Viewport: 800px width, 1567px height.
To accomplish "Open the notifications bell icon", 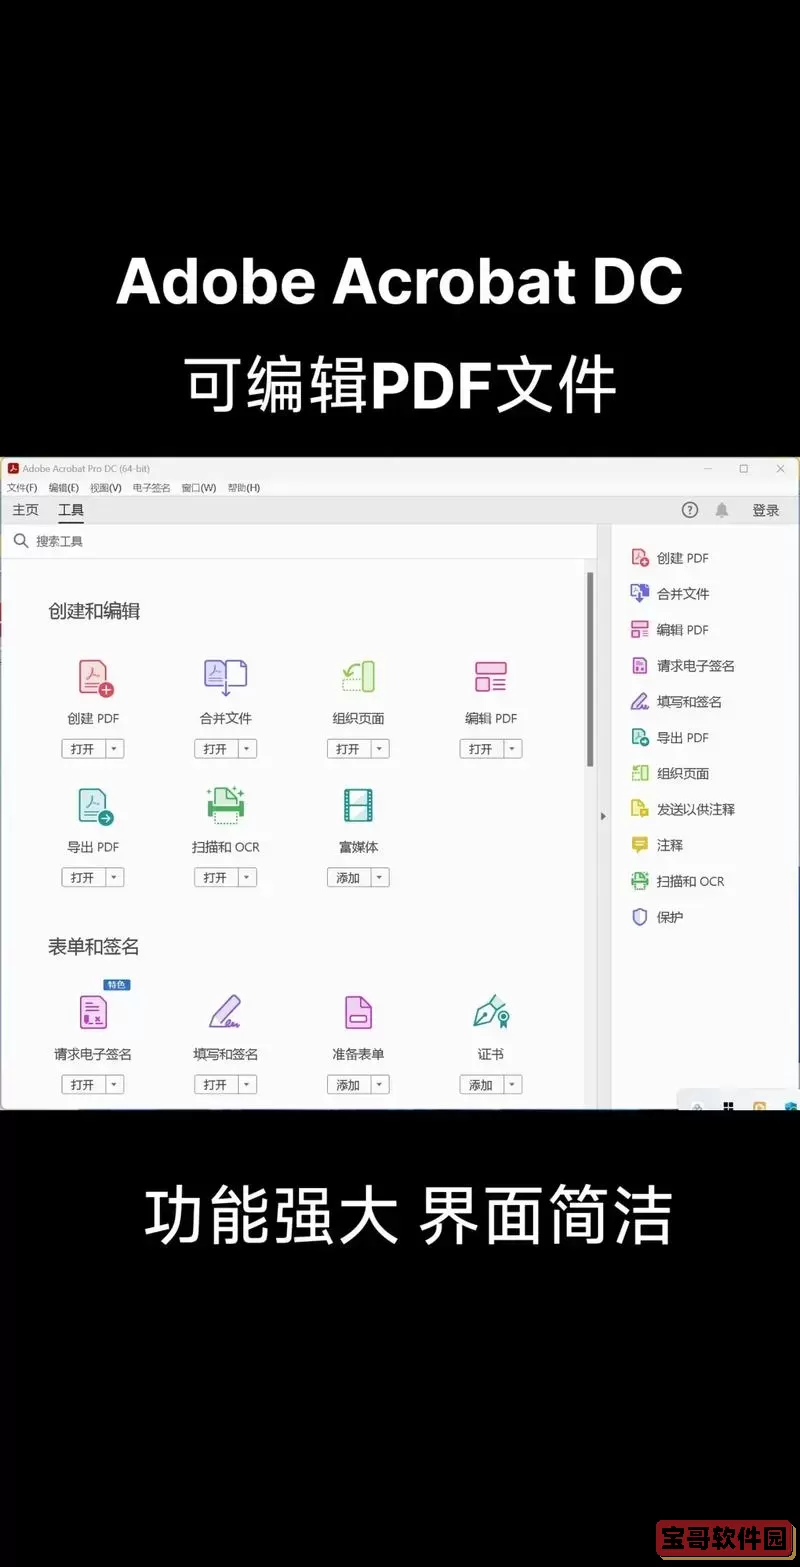I will point(722,510).
